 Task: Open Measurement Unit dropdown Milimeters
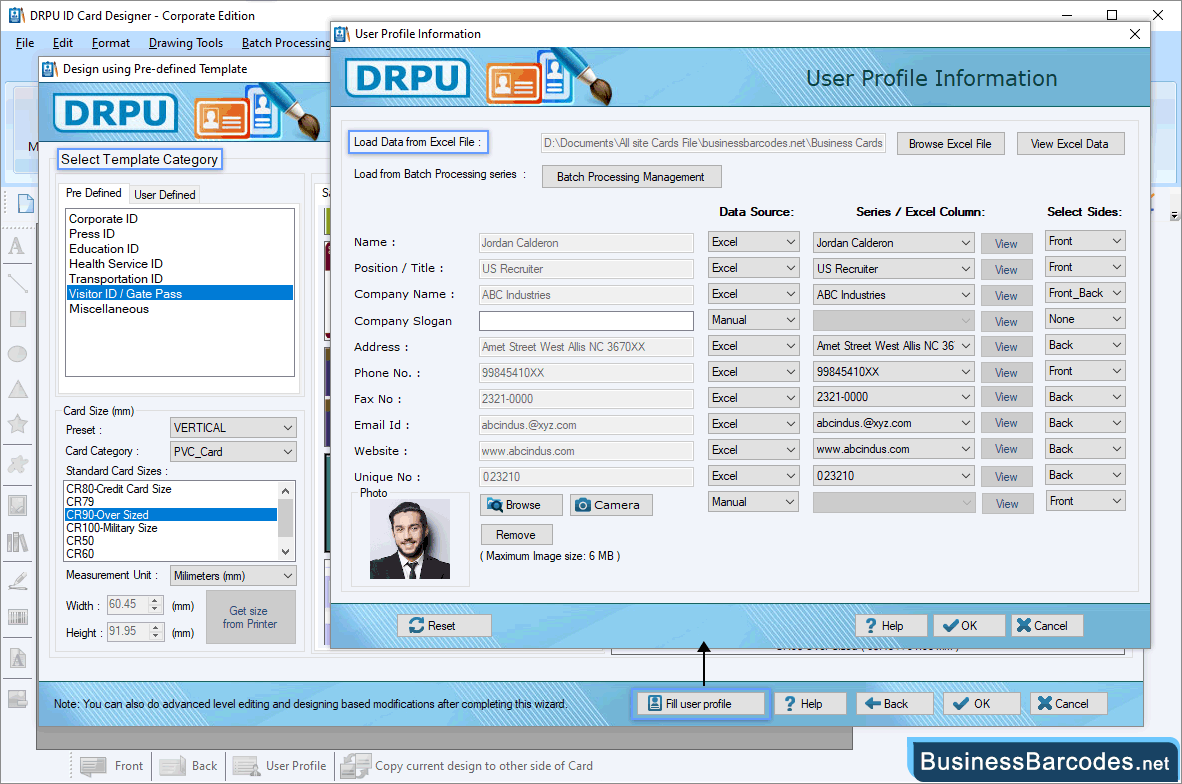point(233,576)
